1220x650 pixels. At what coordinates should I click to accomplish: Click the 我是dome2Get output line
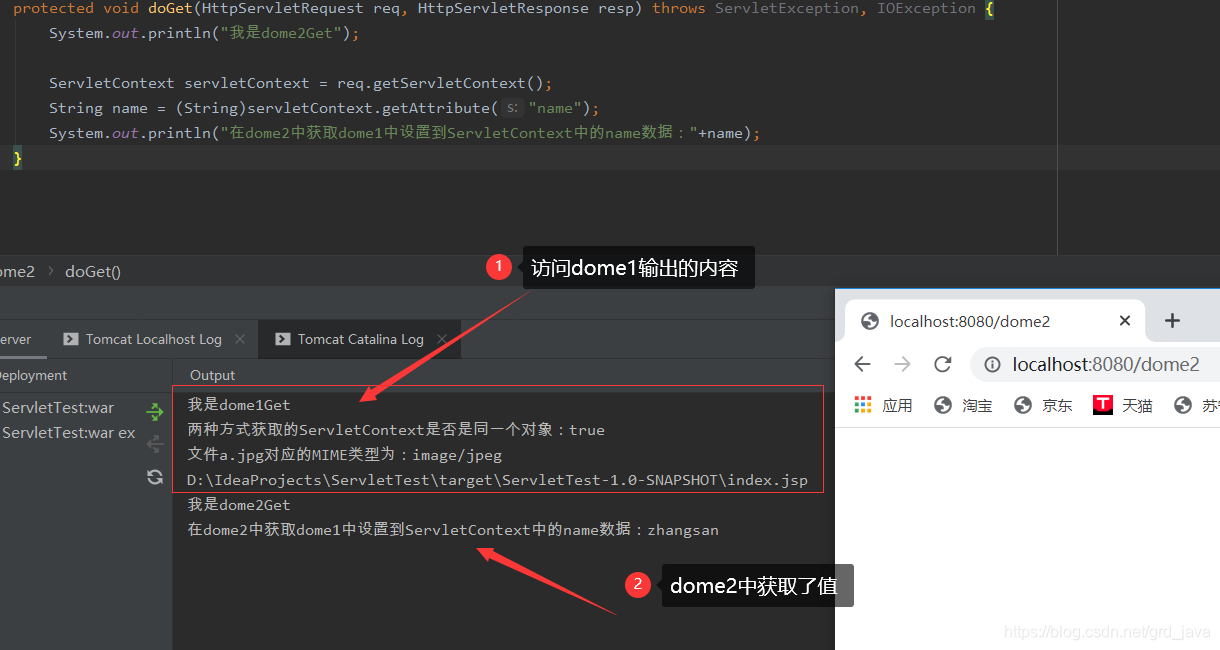[239, 505]
